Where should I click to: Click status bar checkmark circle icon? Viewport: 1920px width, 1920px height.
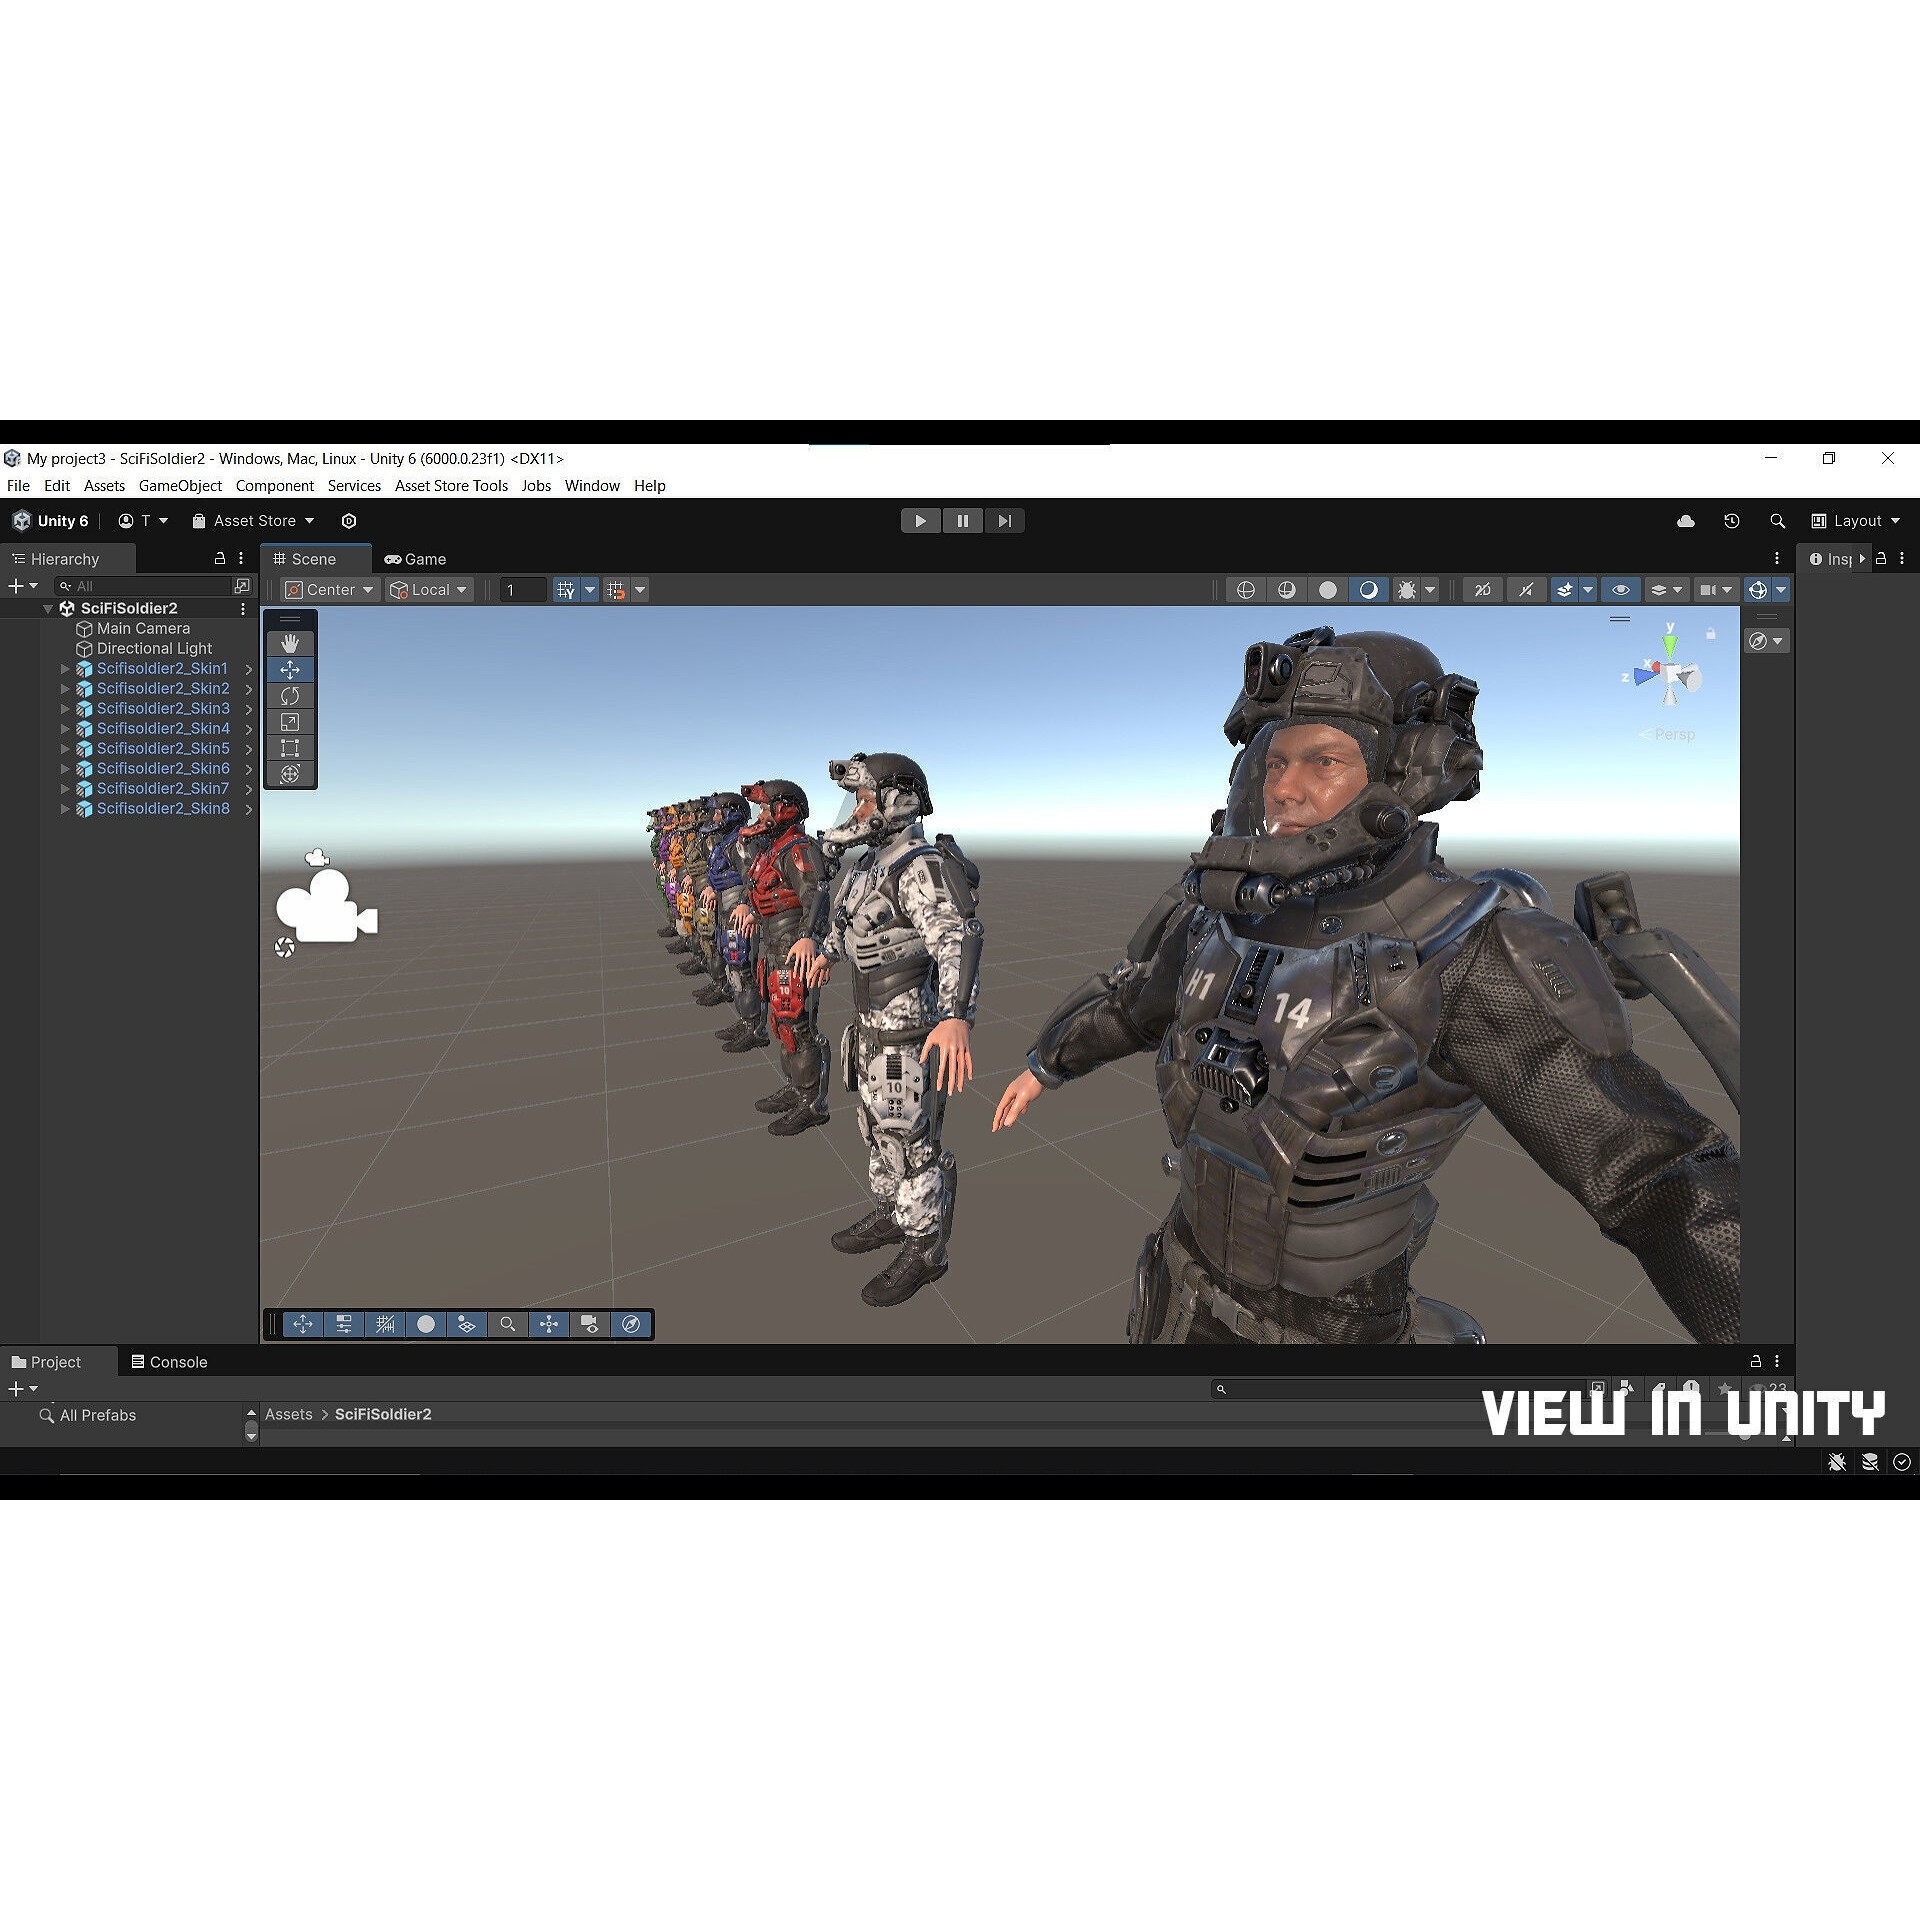[1902, 1462]
